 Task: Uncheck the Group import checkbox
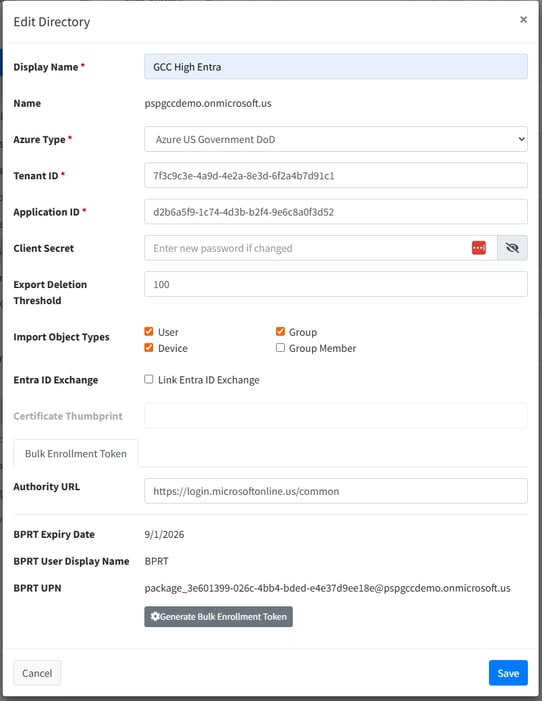click(280, 332)
